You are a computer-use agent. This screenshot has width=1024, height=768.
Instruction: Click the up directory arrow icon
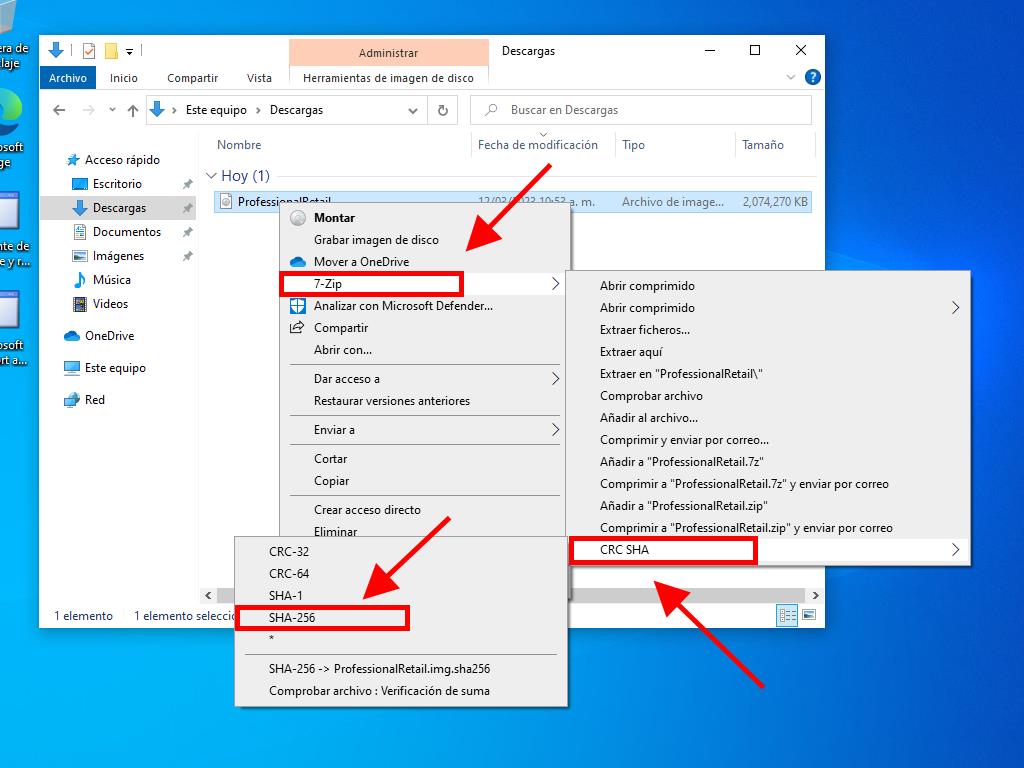point(132,110)
